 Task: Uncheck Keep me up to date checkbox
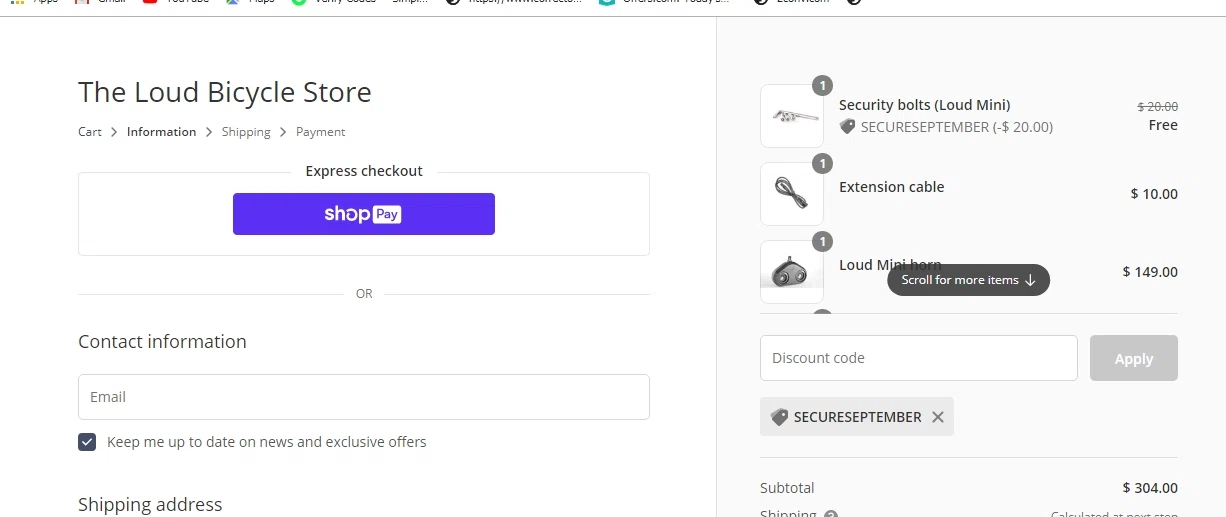click(87, 442)
